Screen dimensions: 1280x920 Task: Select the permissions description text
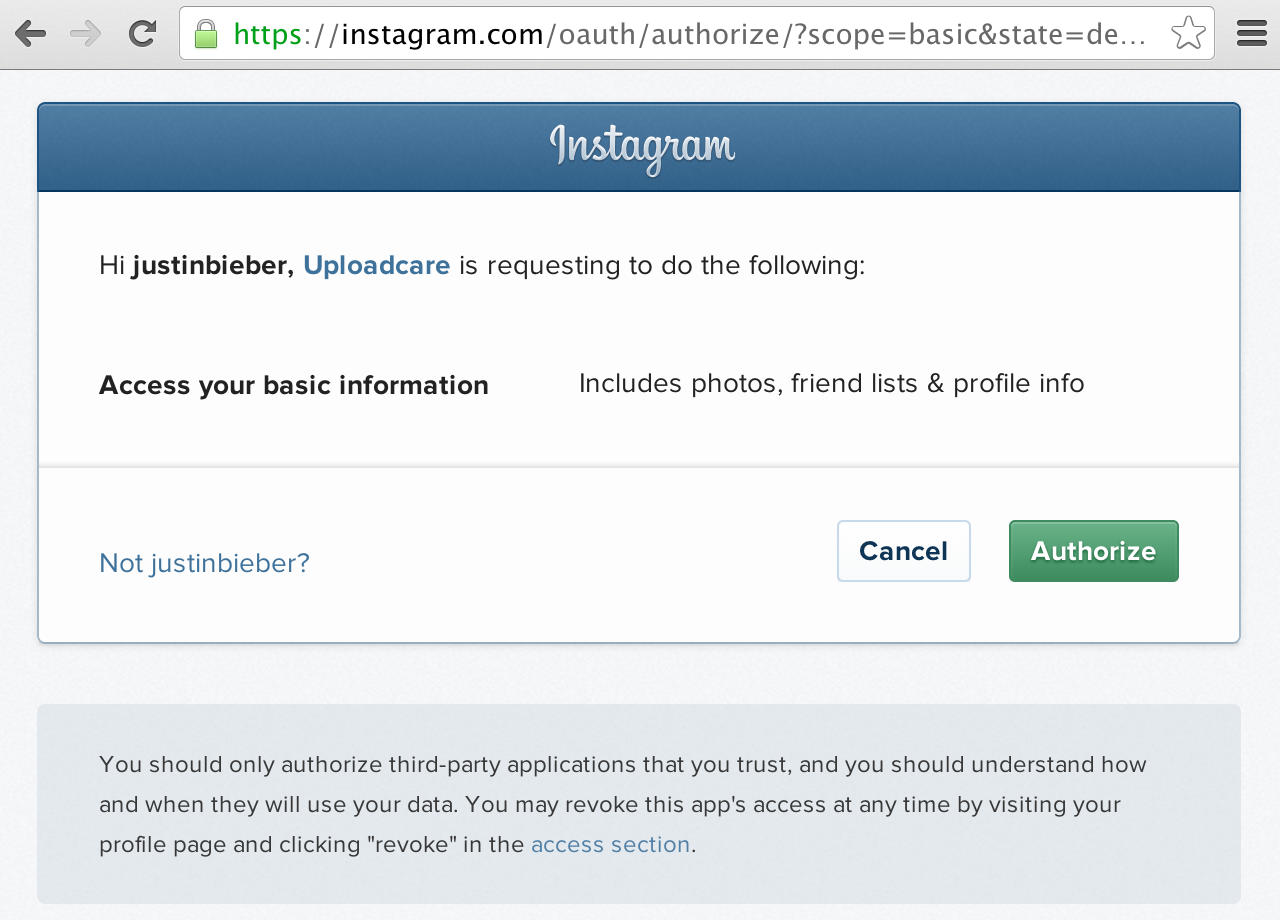pos(831,383)
